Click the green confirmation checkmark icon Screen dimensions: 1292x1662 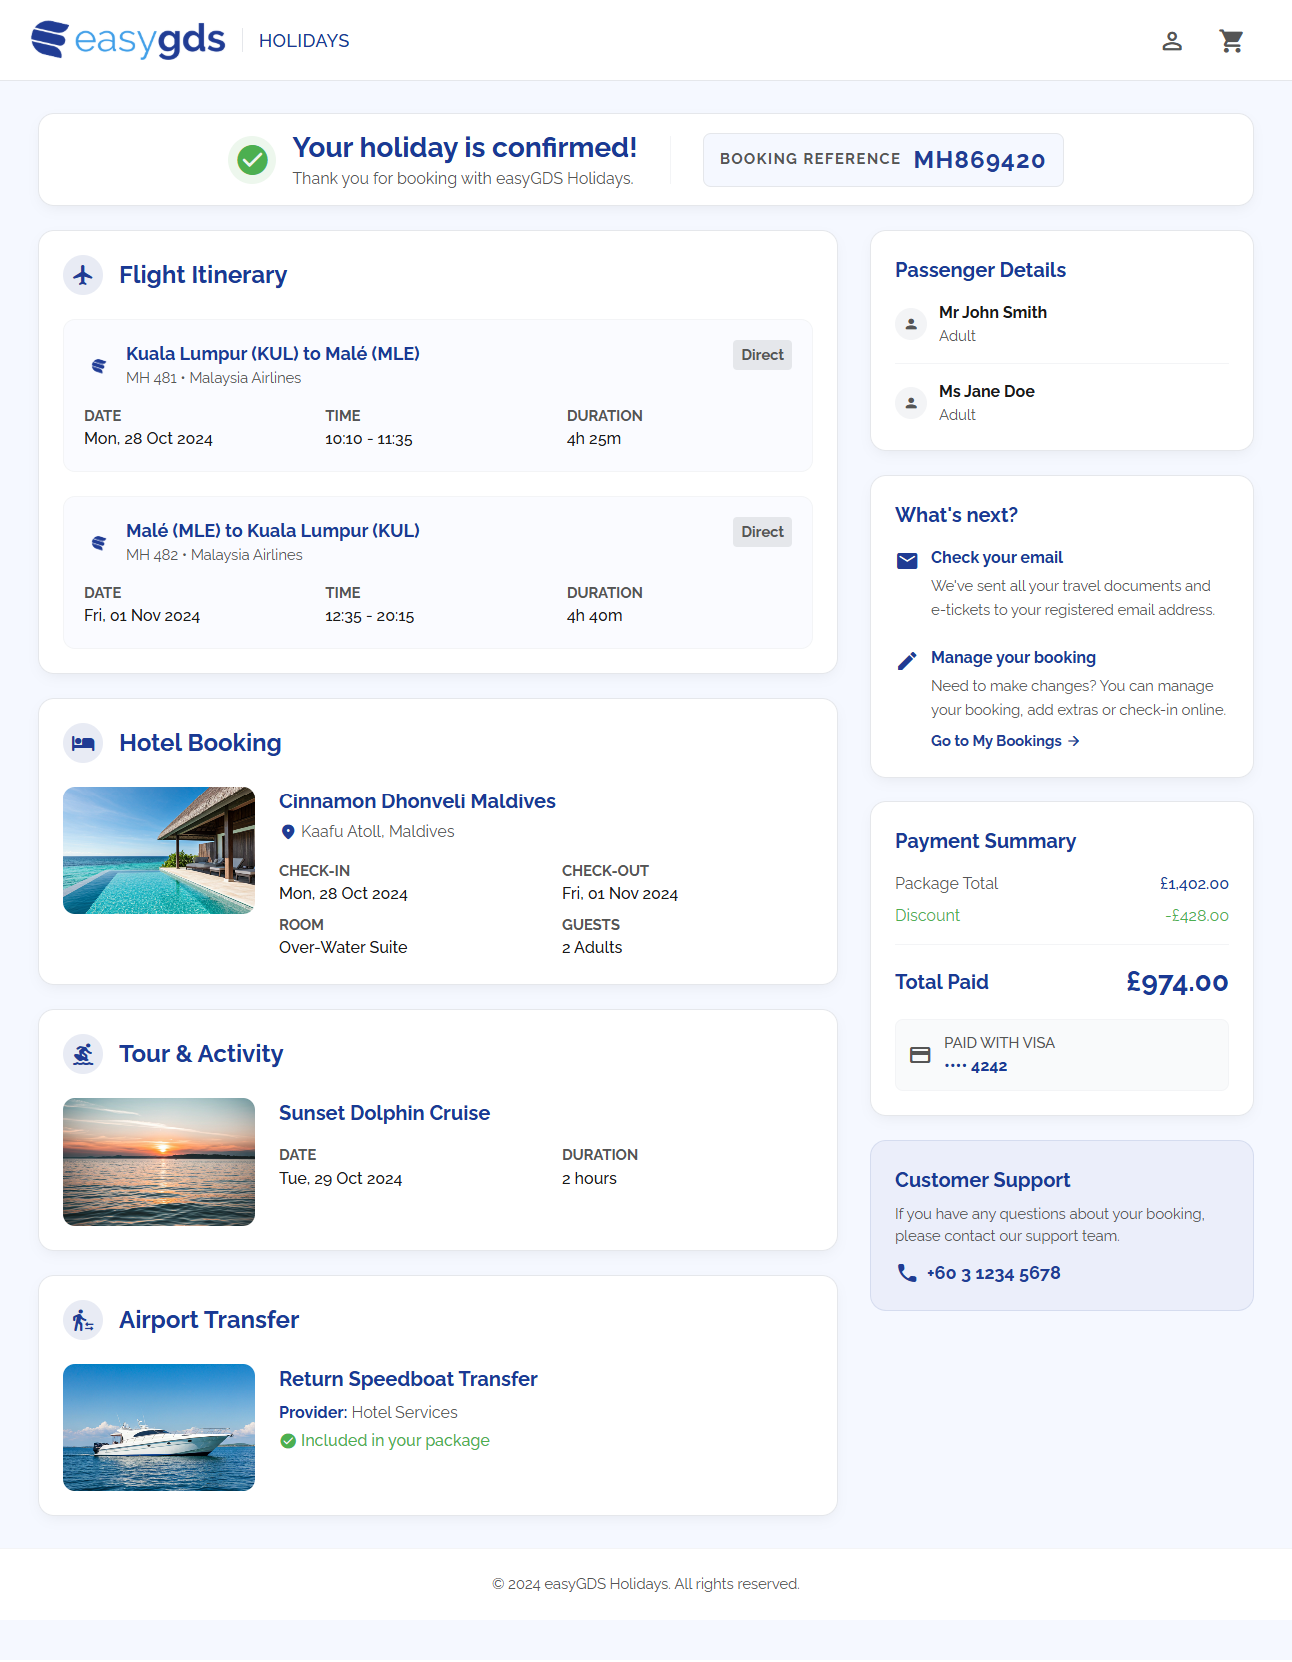(x=252, y=160)
